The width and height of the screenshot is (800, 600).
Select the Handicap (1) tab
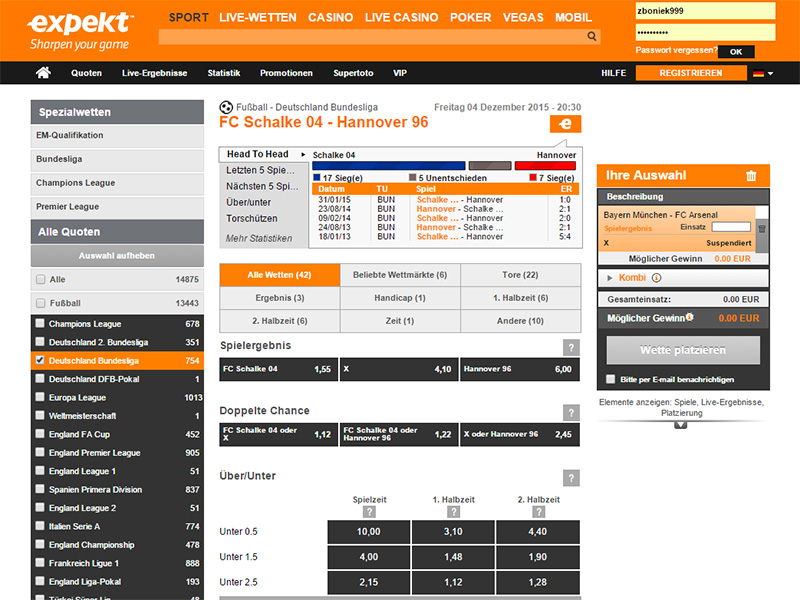(x=400, y=298)
